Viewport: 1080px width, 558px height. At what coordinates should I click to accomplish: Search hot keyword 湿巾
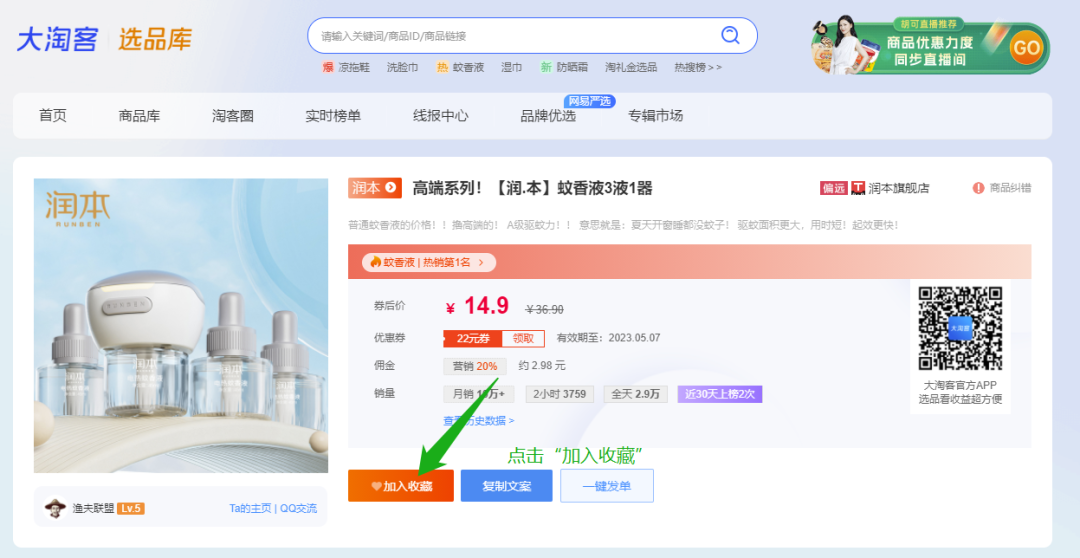(x=511, y=68)
